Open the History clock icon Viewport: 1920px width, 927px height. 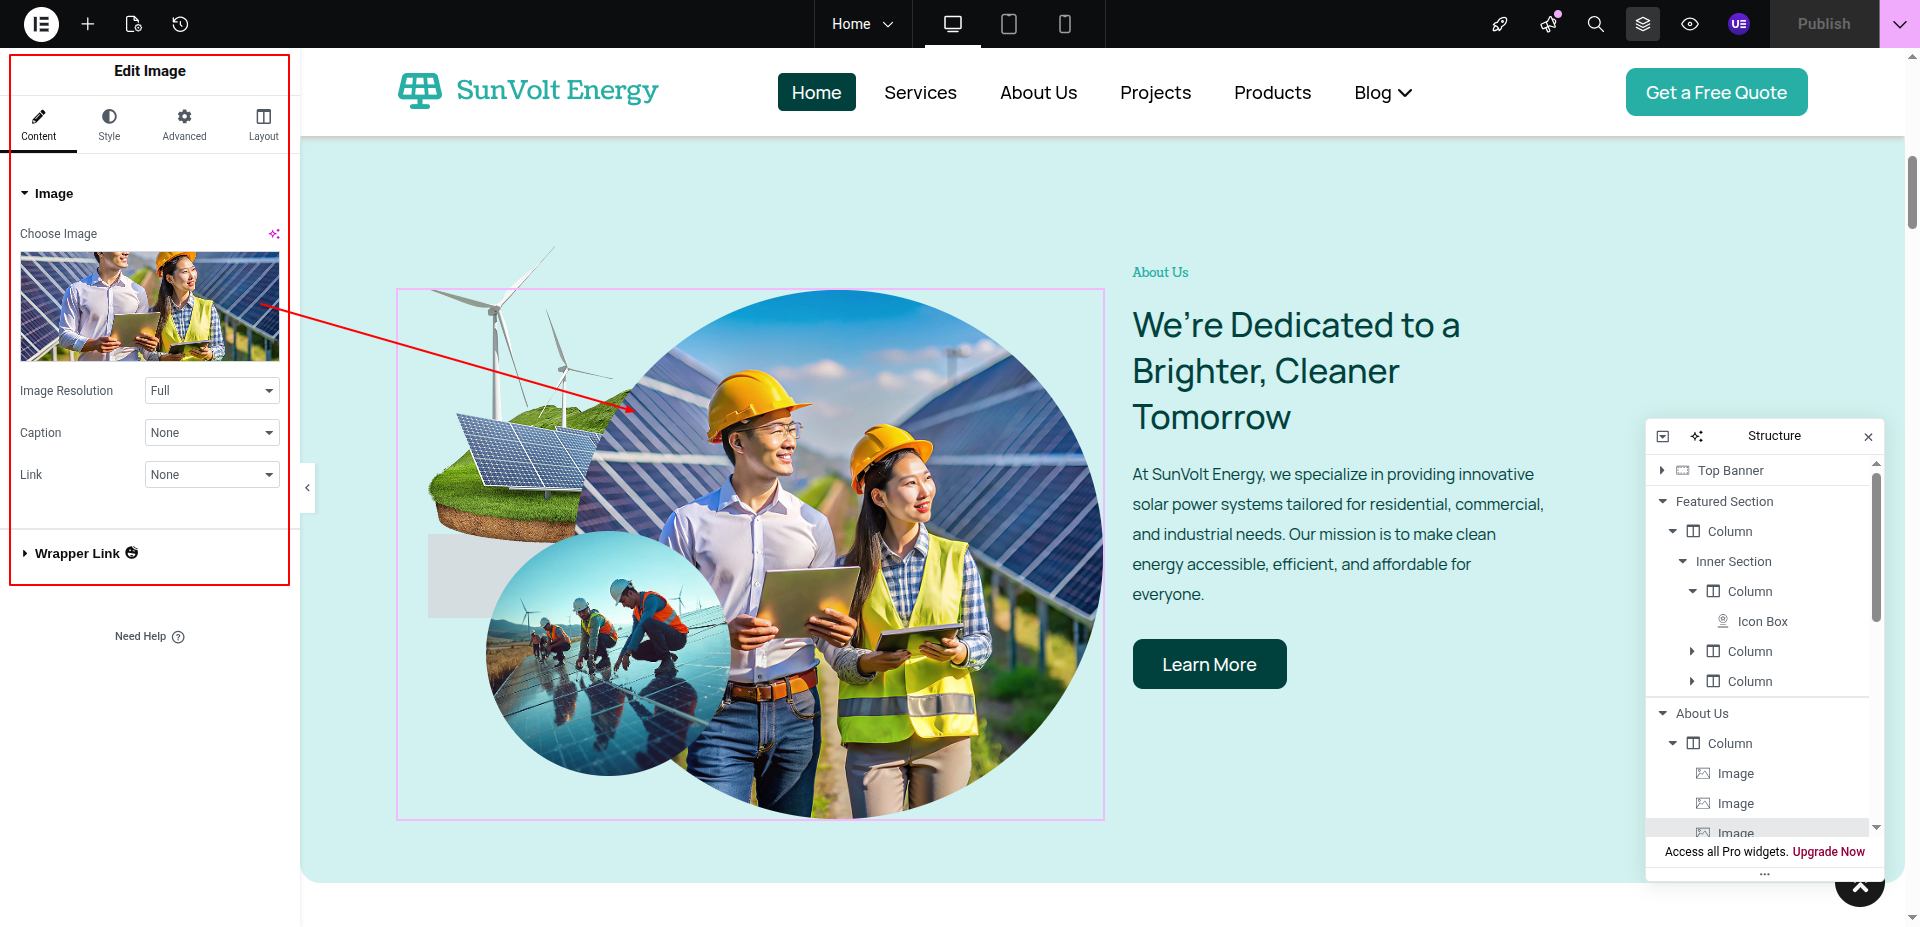pyautogui.click(x=180, y=24)
